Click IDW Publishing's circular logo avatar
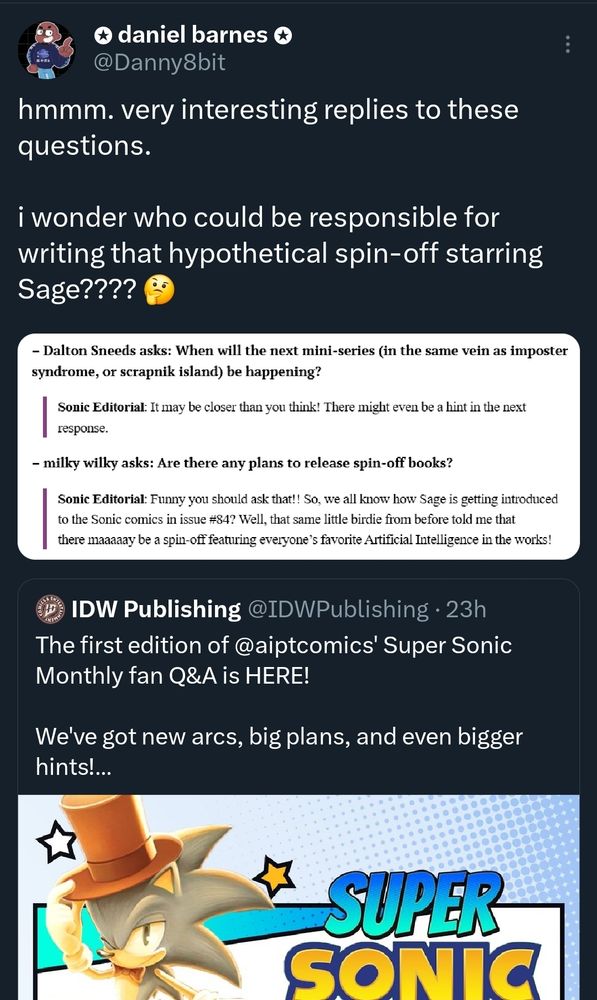597x1000 pixels. (52, 608)
